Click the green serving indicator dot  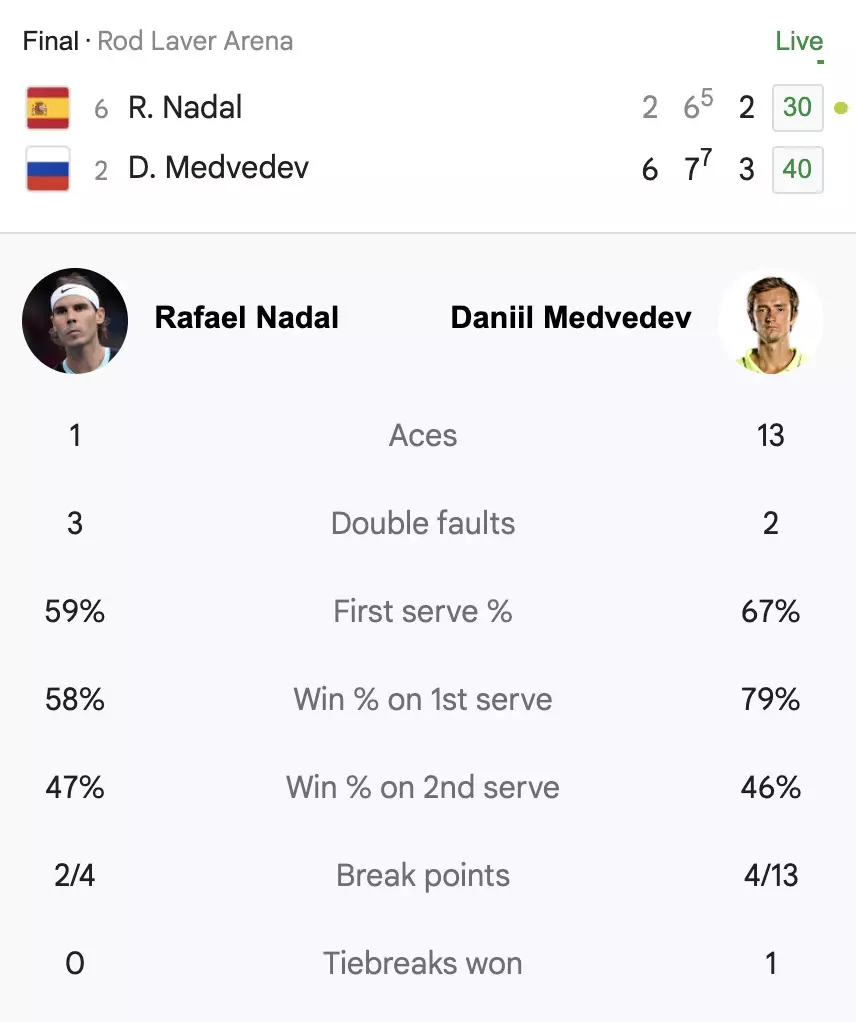point(841,108)
